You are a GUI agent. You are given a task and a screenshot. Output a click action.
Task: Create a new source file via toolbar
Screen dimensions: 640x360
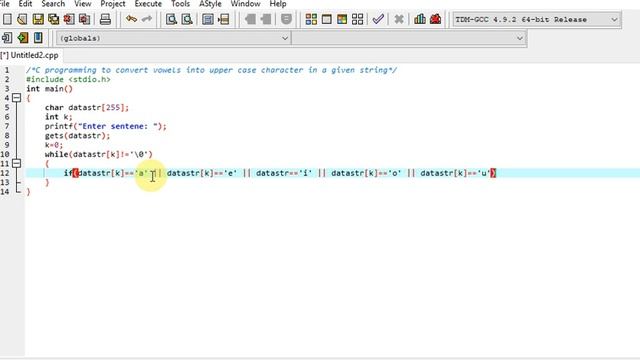pyautogui.click(x=7, y=19)
